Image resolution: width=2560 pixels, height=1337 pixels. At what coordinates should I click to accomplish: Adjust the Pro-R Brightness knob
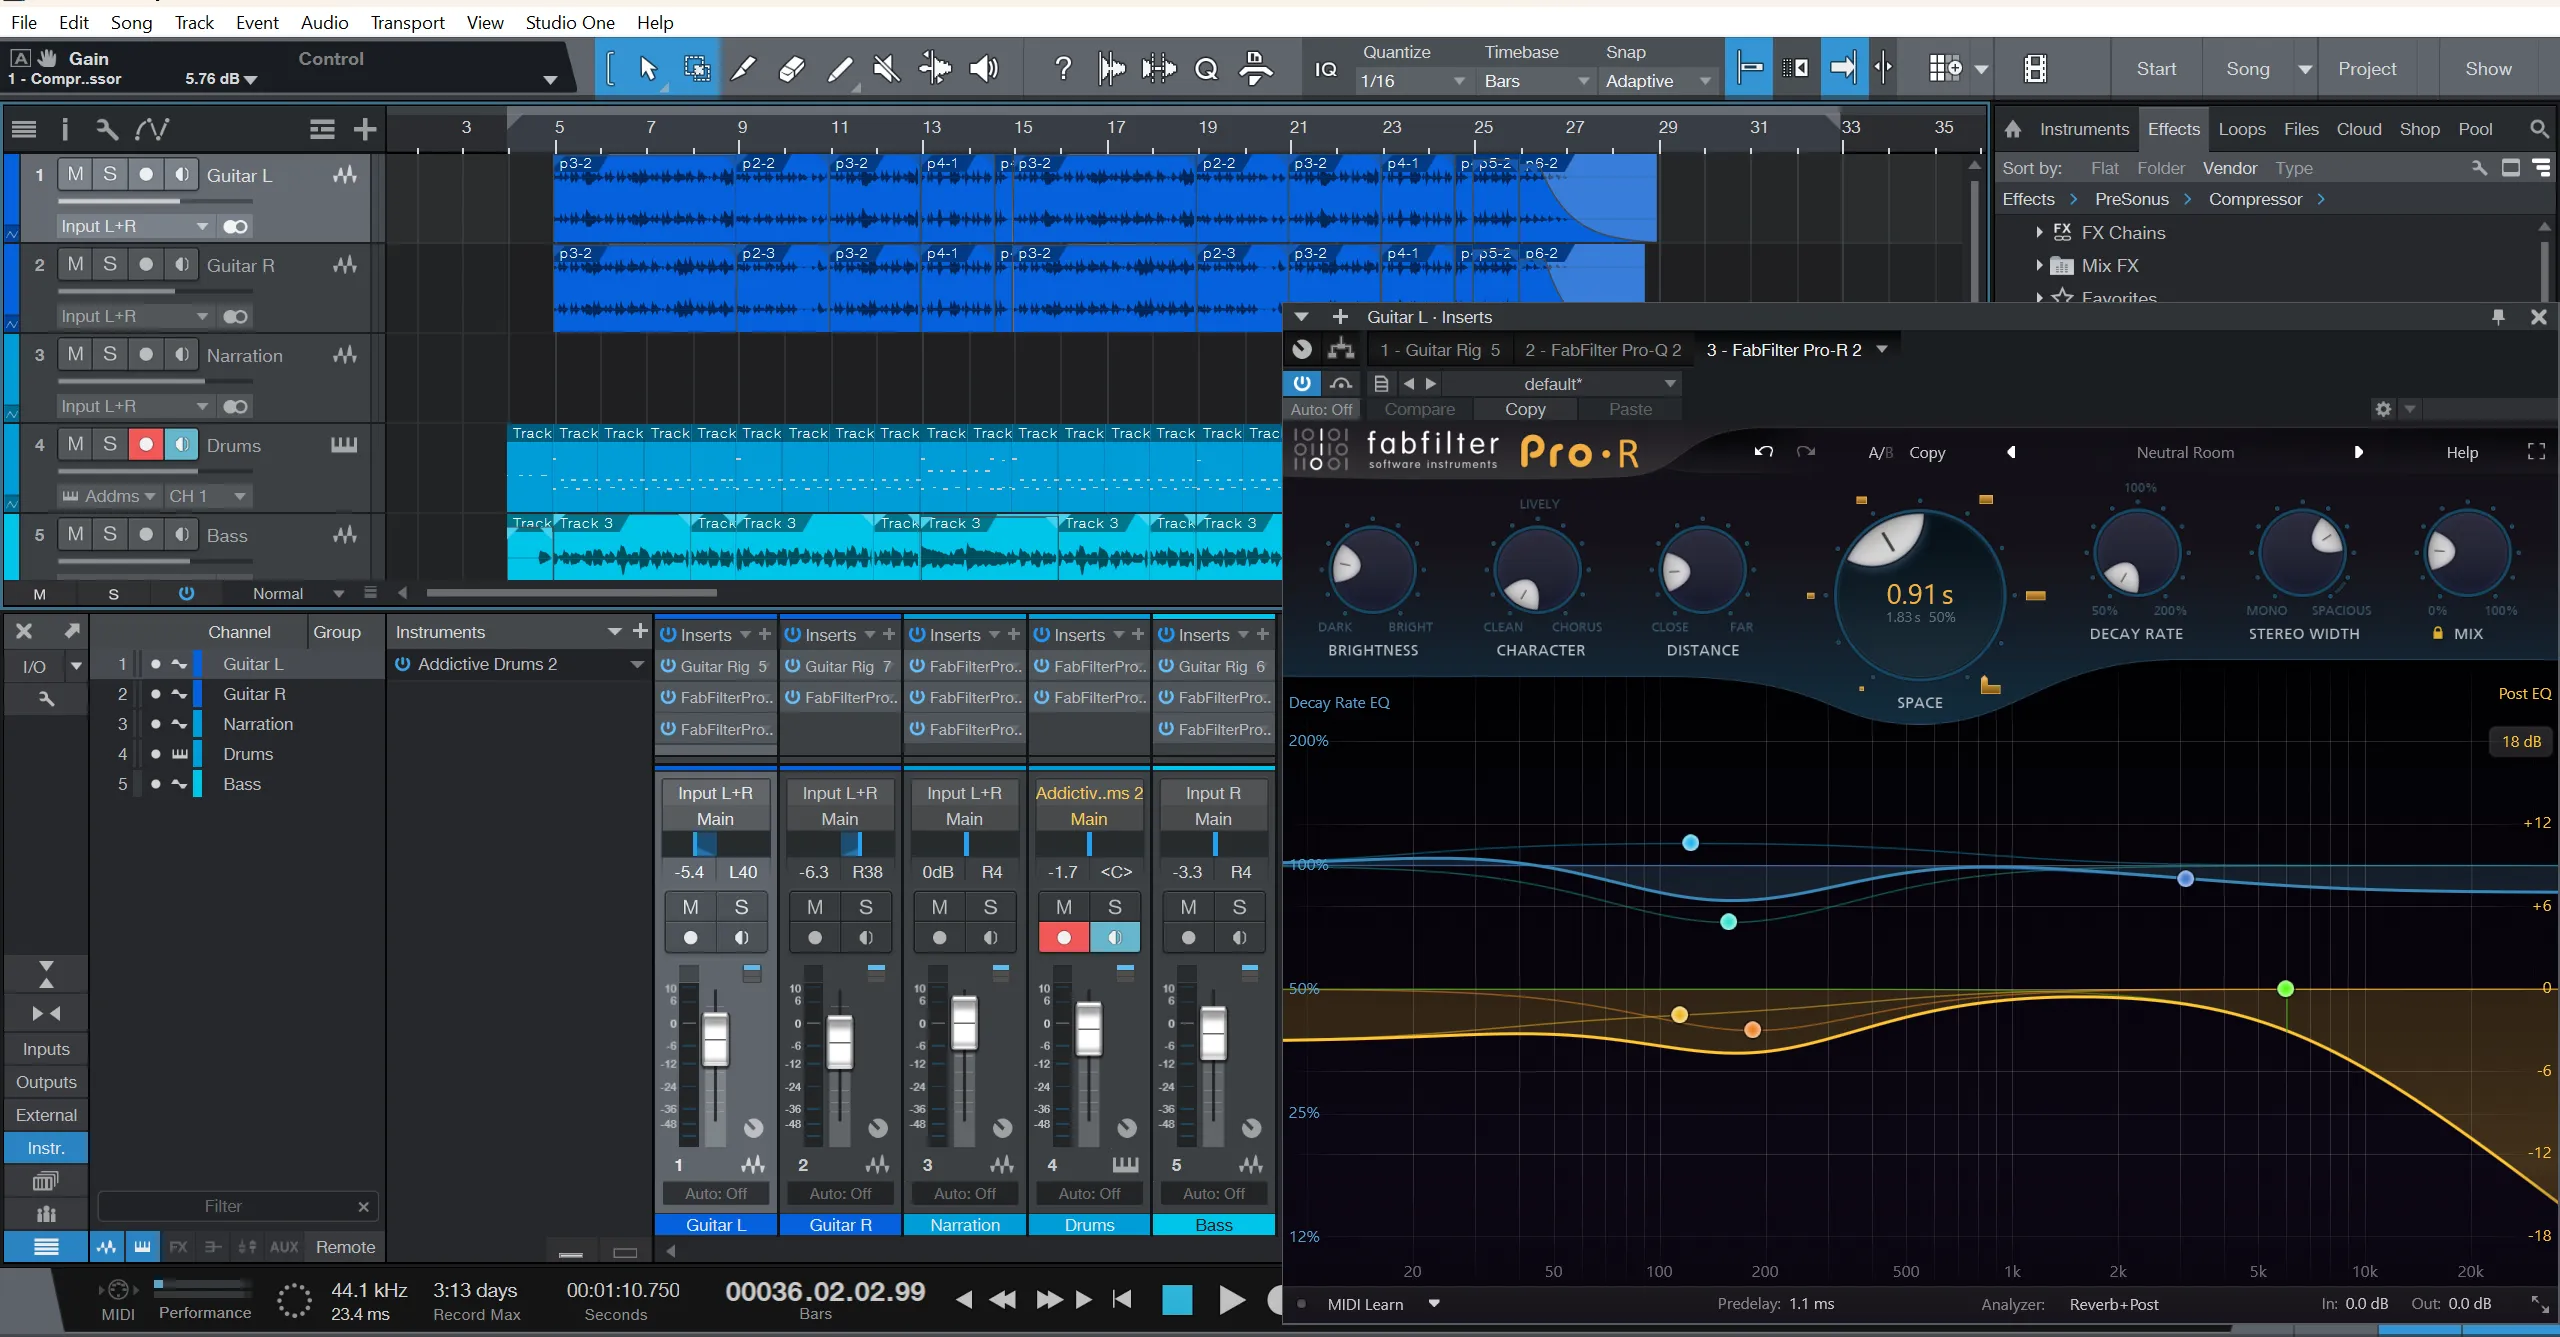coord(1372,569)
